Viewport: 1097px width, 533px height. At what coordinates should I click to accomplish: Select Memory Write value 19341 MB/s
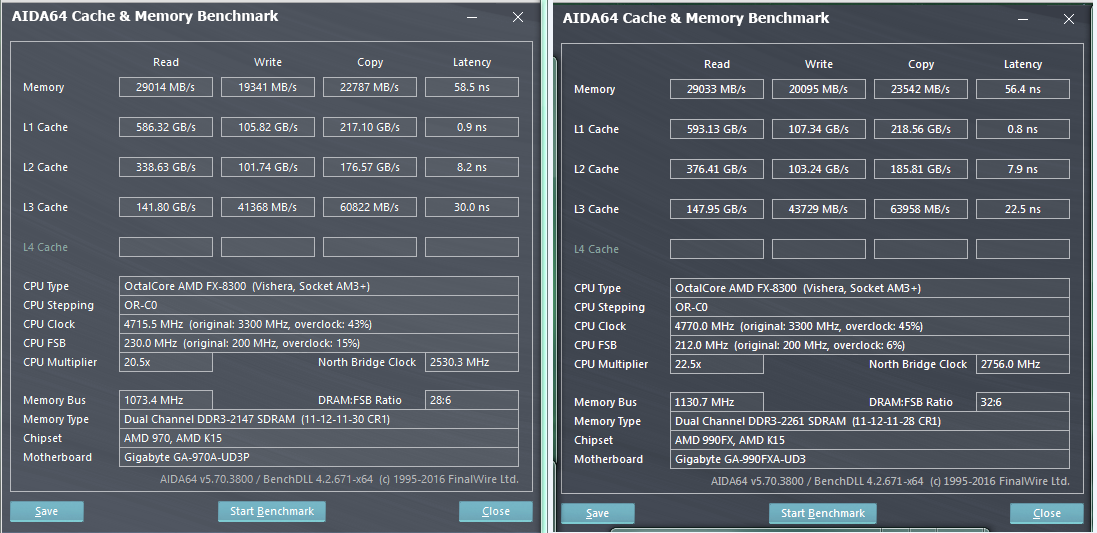click(268, 87)
